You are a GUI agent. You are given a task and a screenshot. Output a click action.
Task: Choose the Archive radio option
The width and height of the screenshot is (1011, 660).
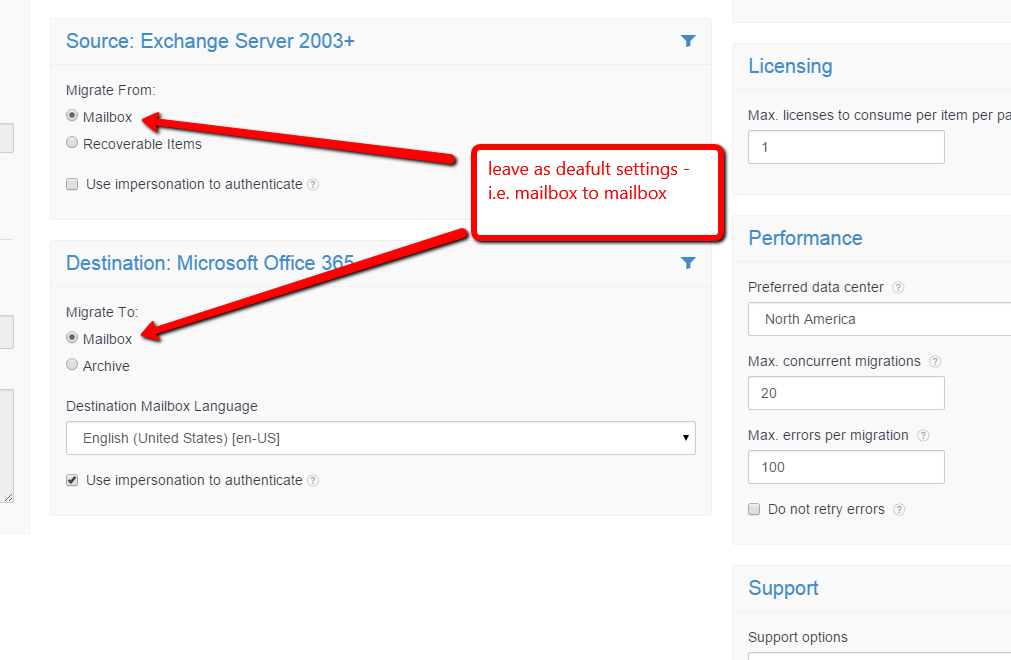click(x=72, y=364)
